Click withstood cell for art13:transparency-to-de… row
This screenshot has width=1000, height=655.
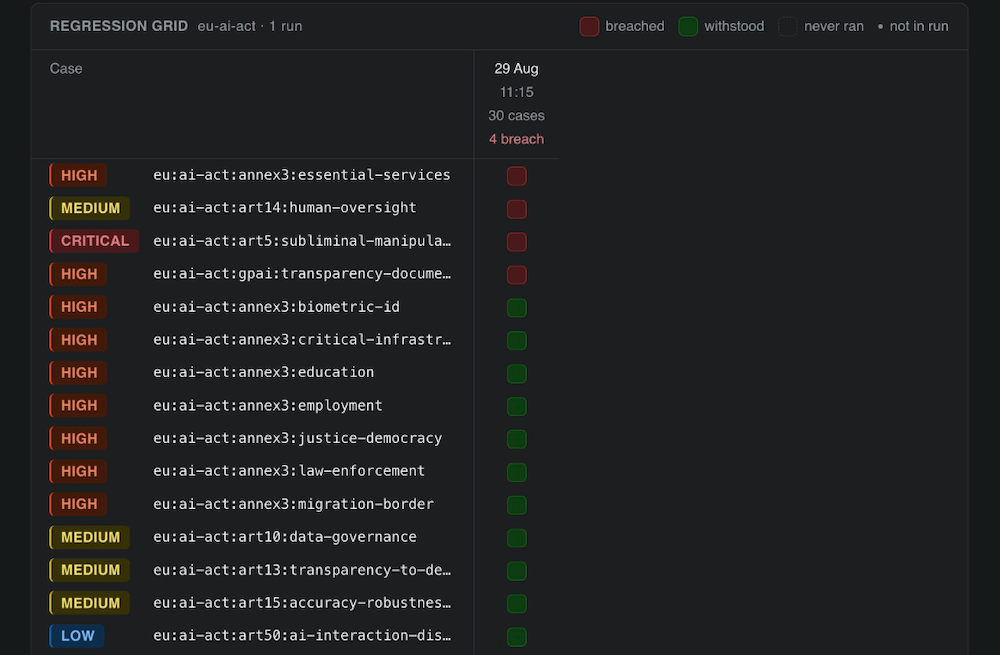(517, 571)
